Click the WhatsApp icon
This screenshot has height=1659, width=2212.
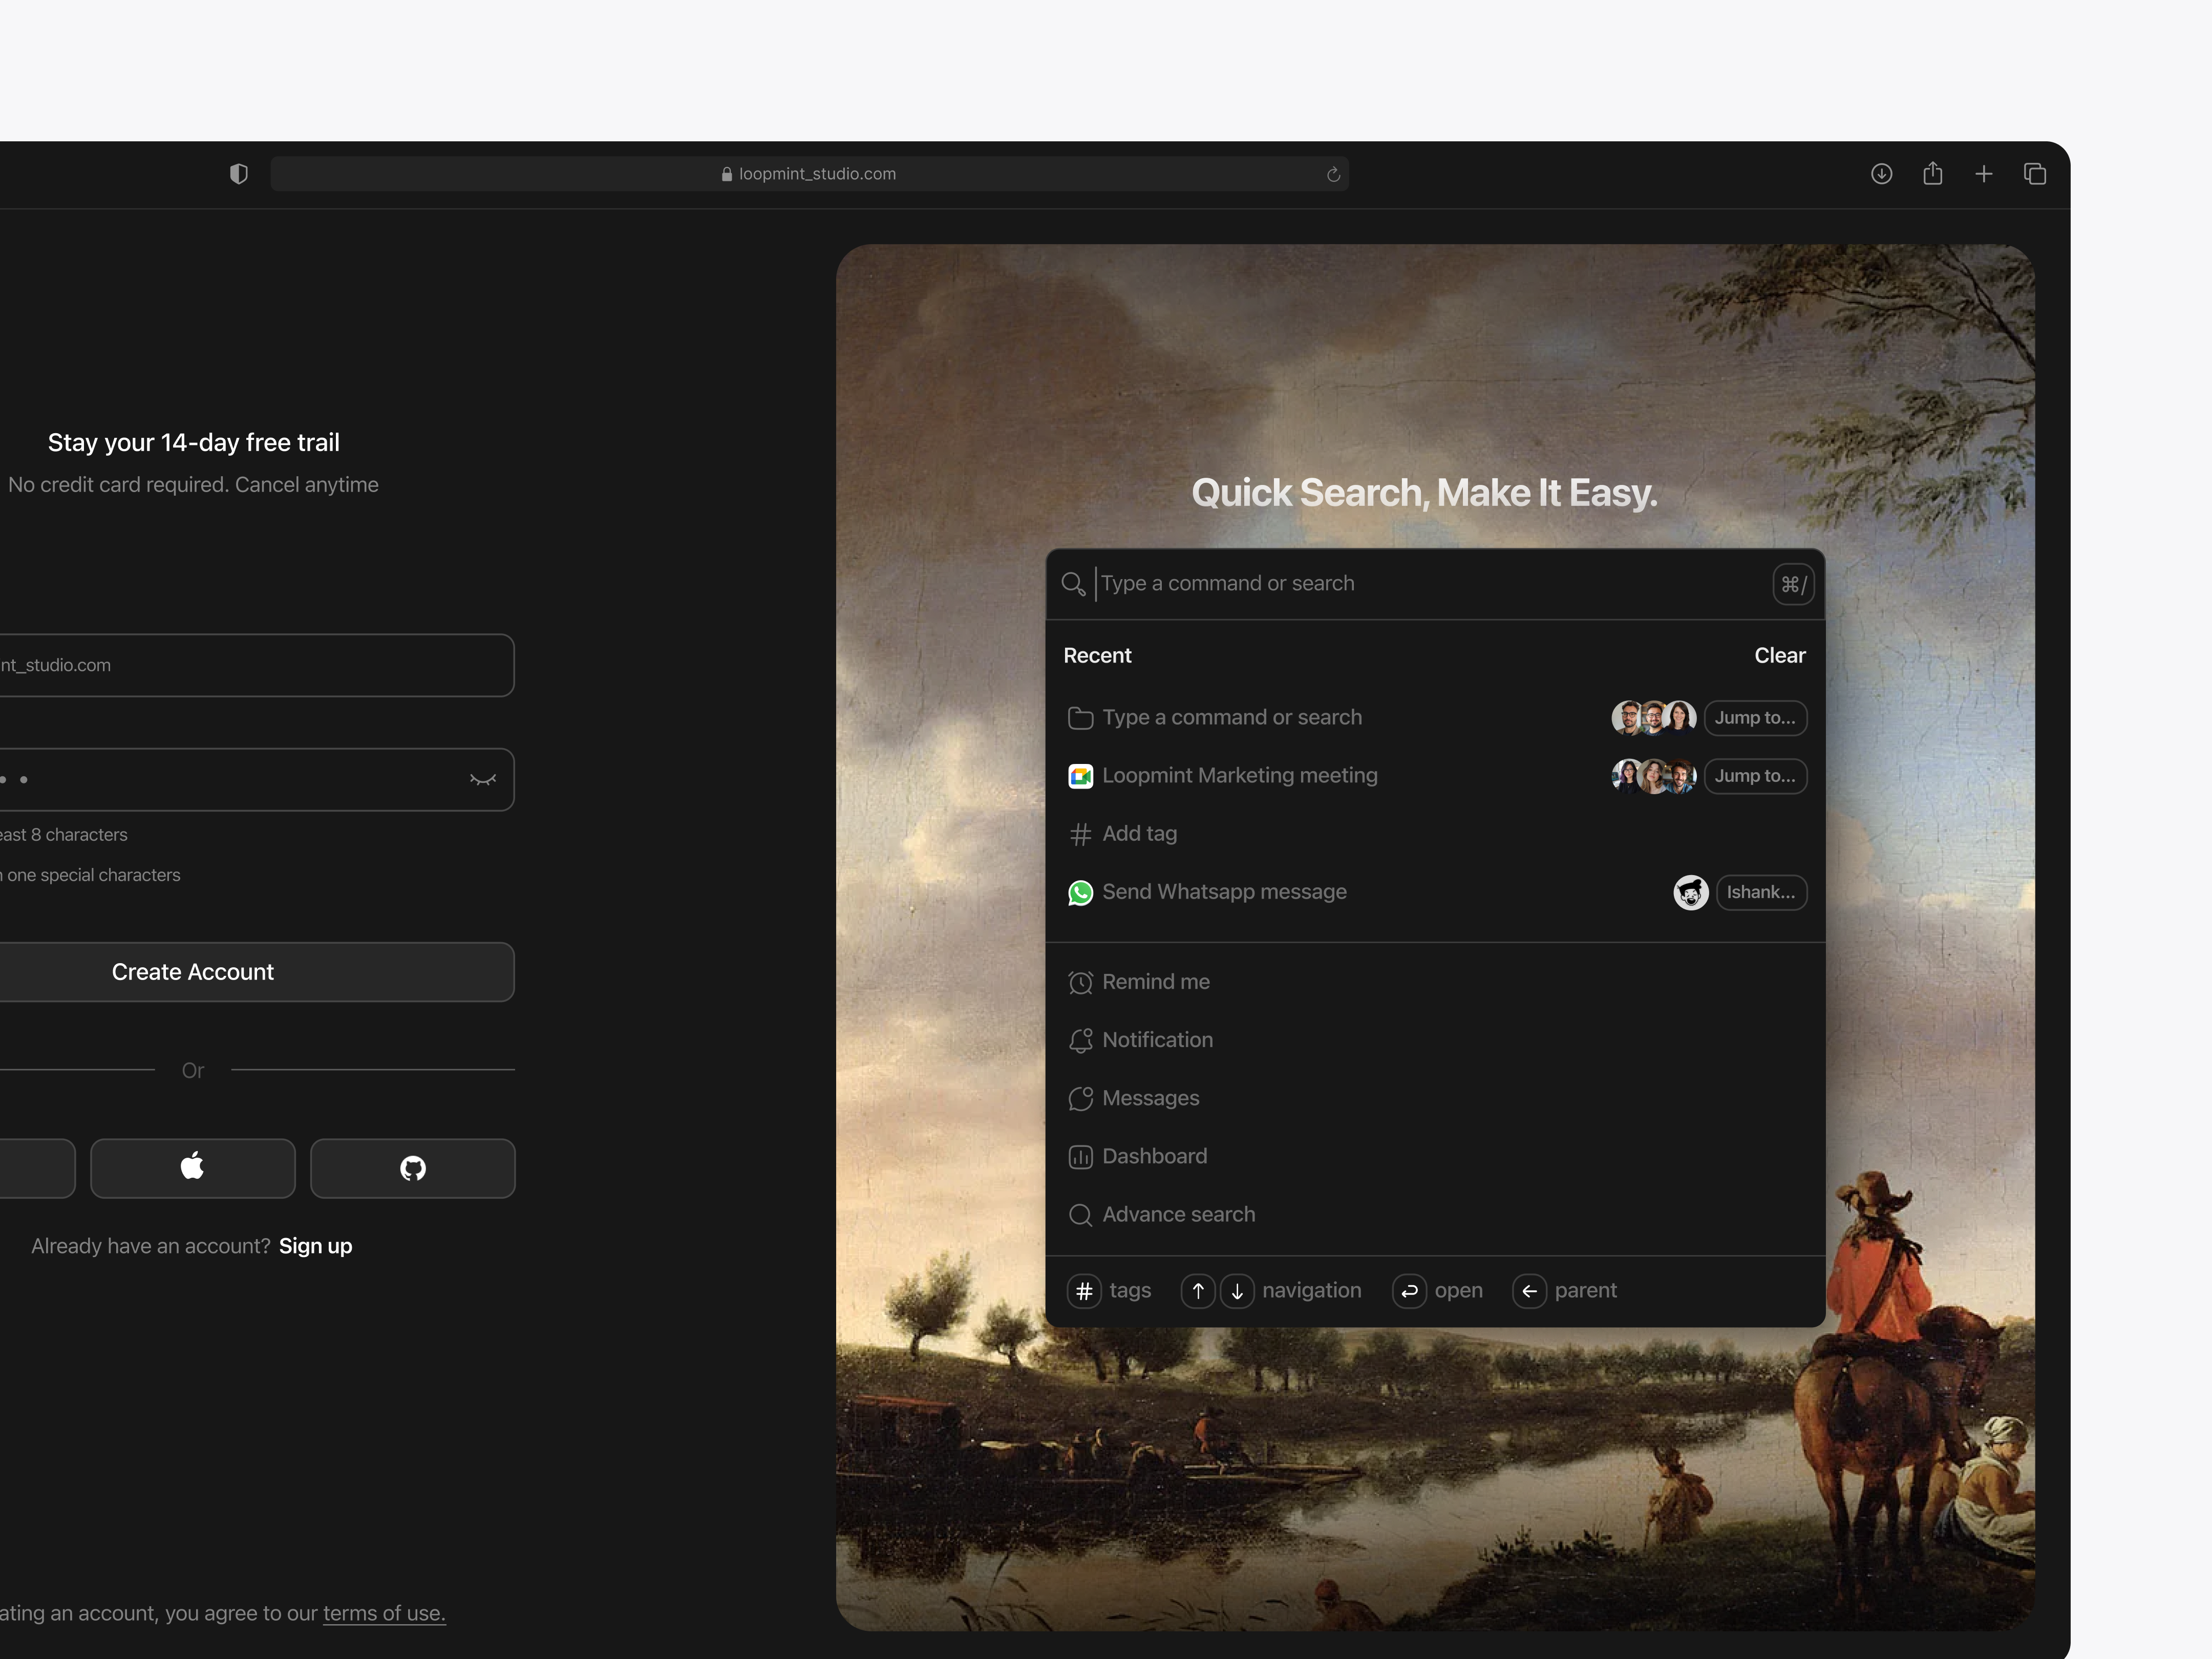click(1080, 892)
